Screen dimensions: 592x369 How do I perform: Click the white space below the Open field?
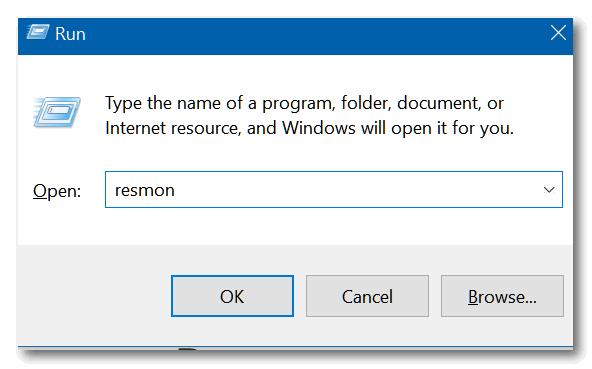tap(295, 226)
